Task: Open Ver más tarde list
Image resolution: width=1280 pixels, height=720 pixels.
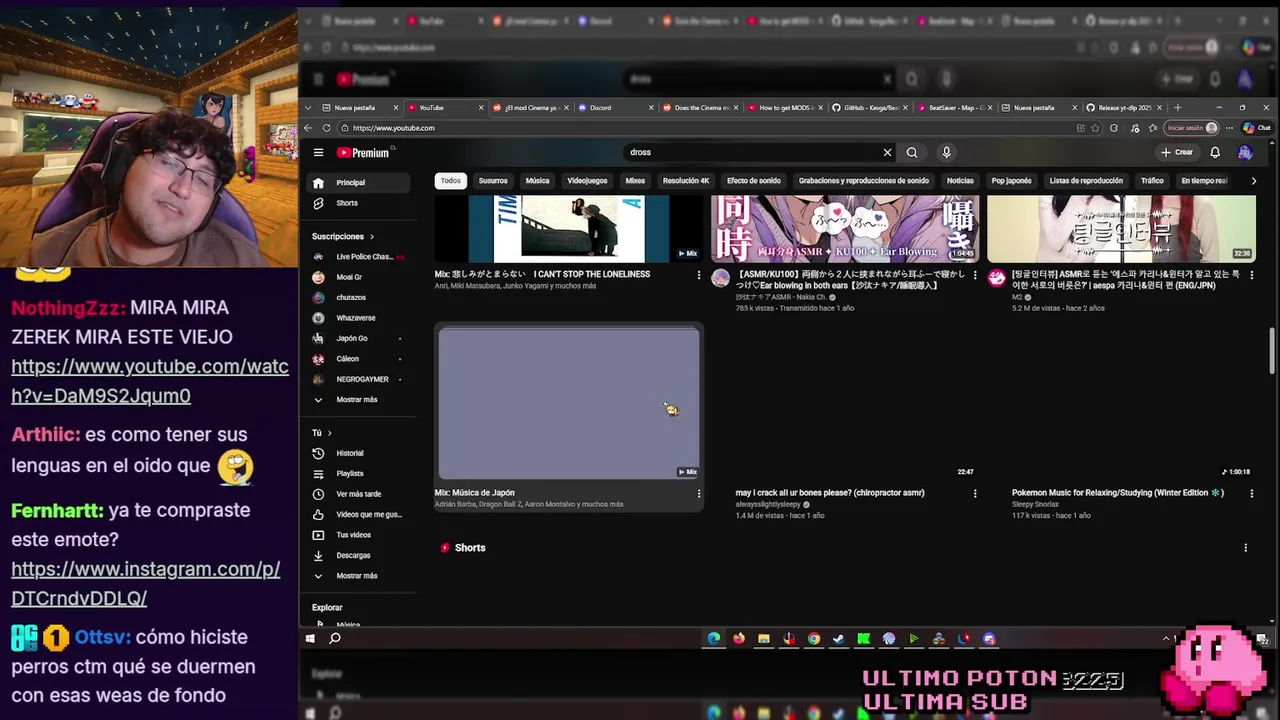Action: tap(359, 494)
